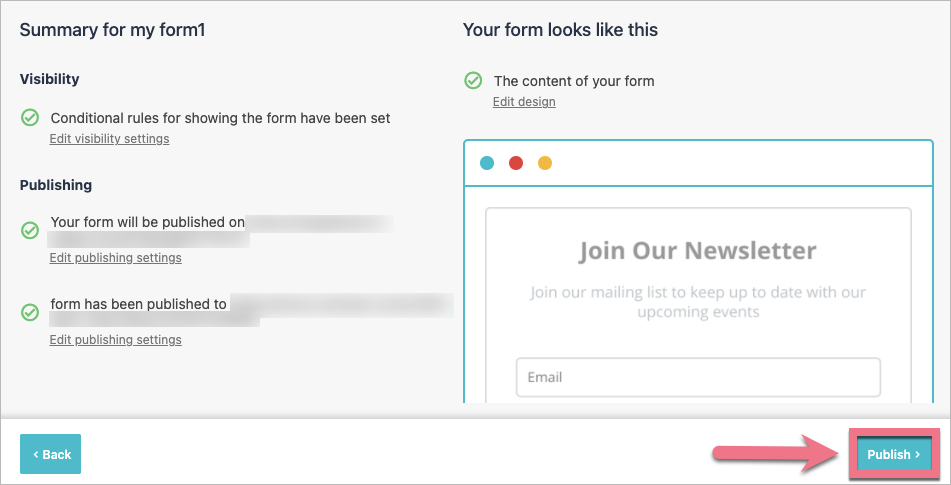Click the 'Summary for my form1' title
The image size is (951, 485).
[112, 30]
